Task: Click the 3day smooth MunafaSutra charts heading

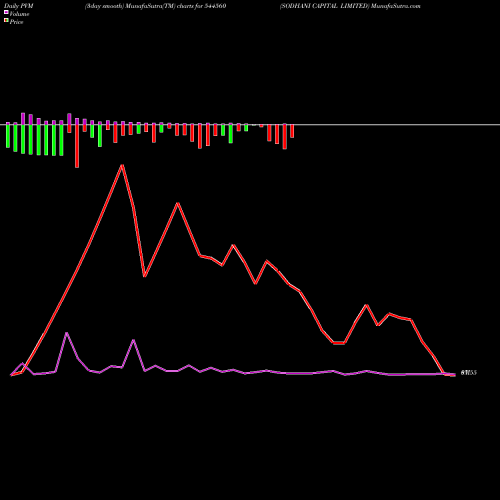Action: point(155,6)
